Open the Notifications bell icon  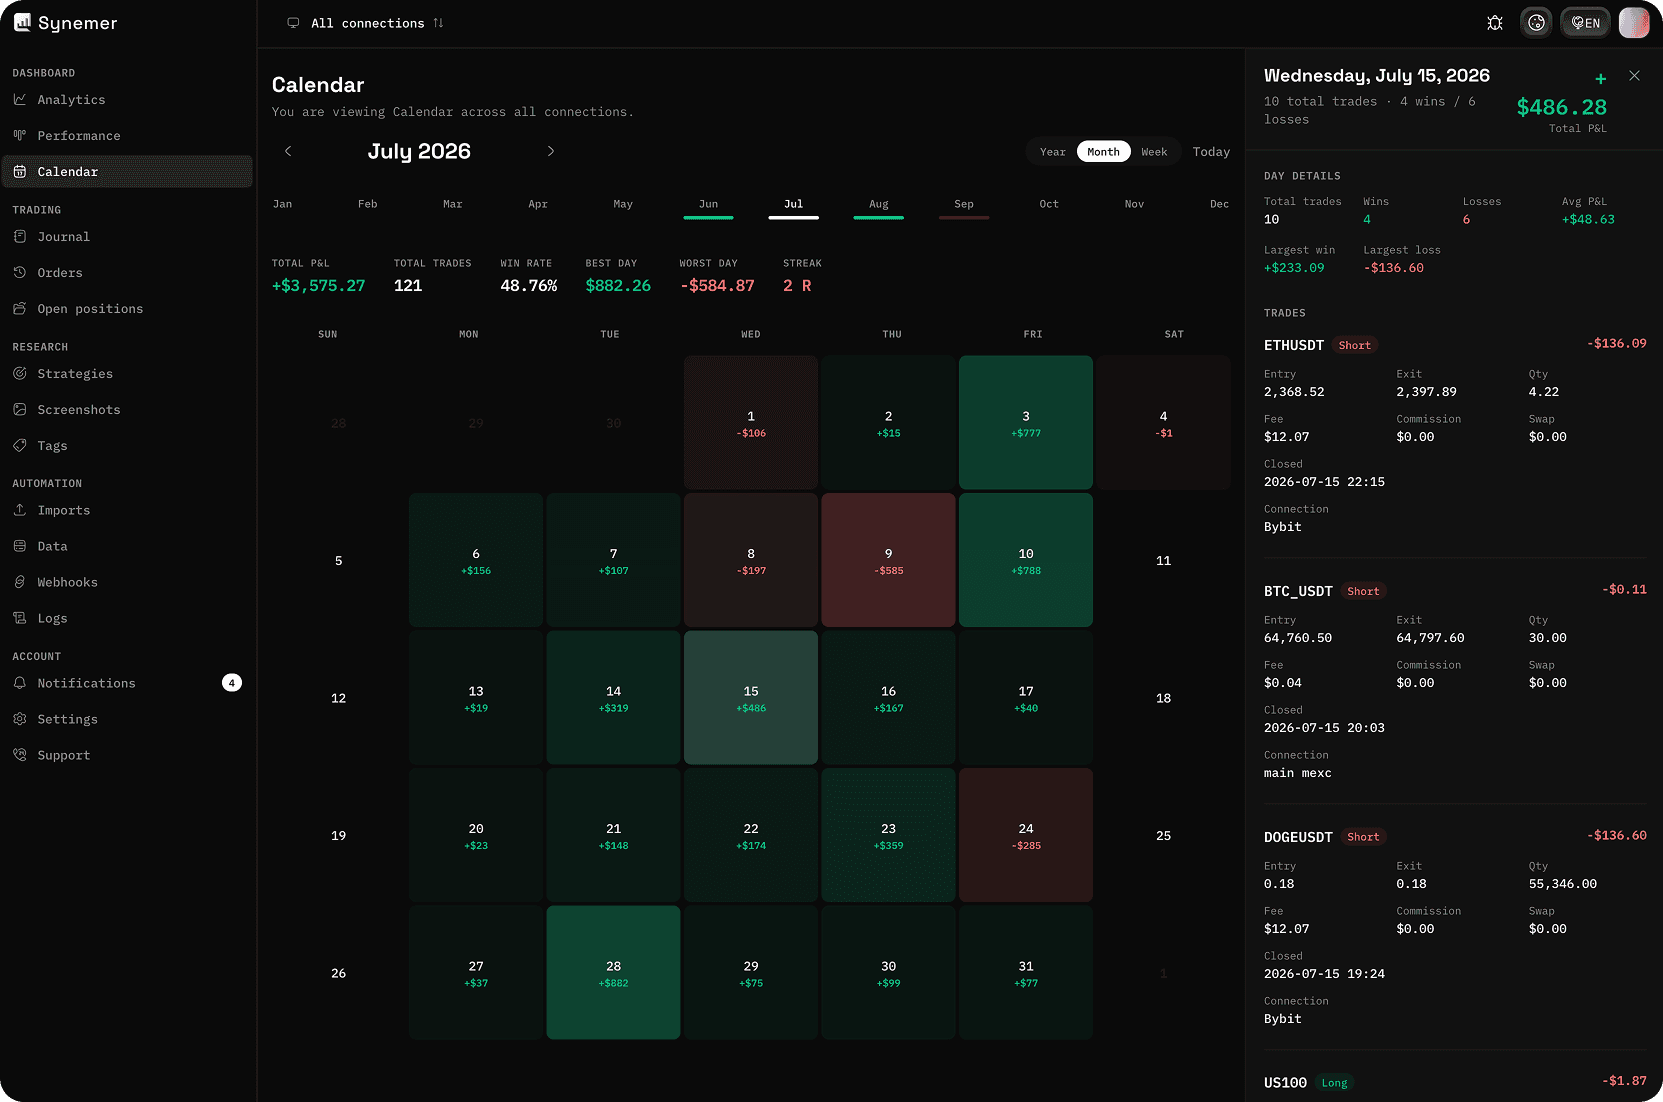(20, 683)
